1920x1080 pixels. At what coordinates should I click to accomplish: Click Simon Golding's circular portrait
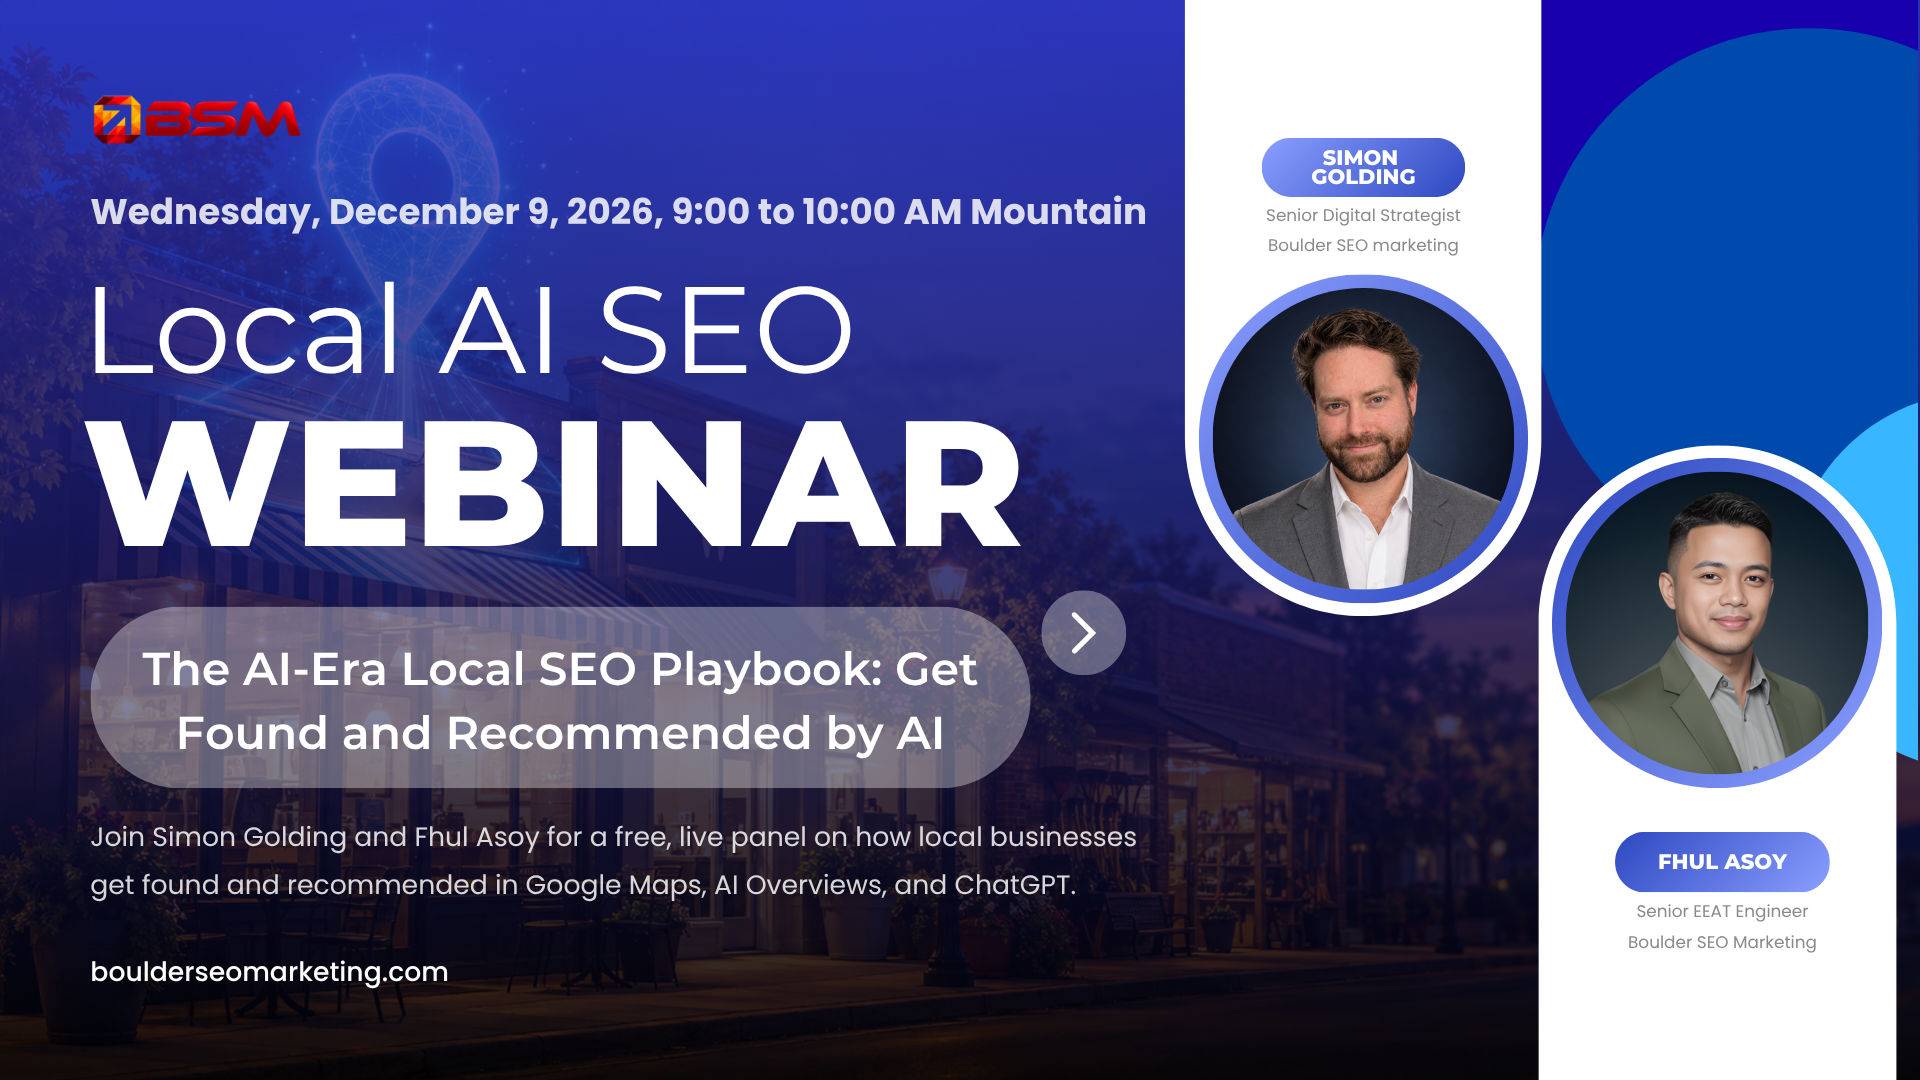pyautogui.click(x=1363, y=439)
